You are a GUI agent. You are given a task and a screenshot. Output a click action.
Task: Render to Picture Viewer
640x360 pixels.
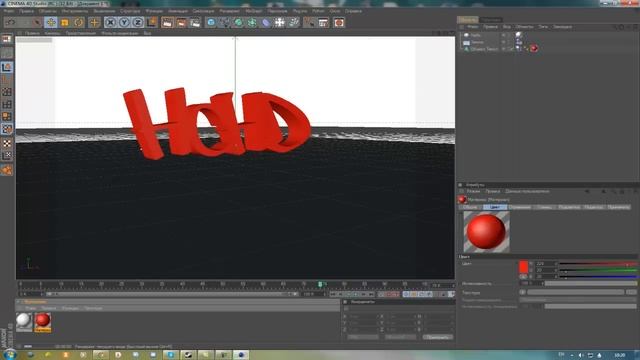coord(181,22)
